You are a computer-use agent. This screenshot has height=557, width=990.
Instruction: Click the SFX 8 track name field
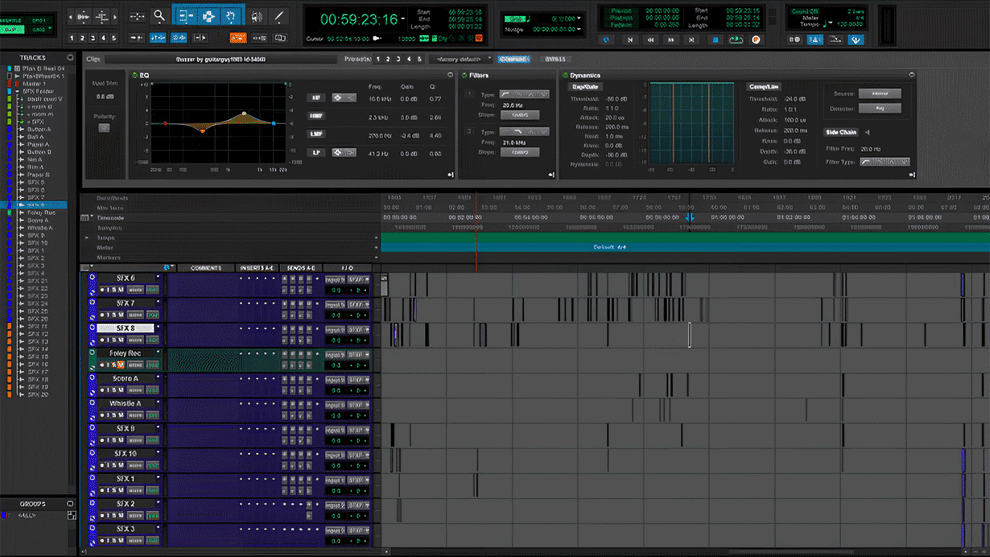pos(125,328)
